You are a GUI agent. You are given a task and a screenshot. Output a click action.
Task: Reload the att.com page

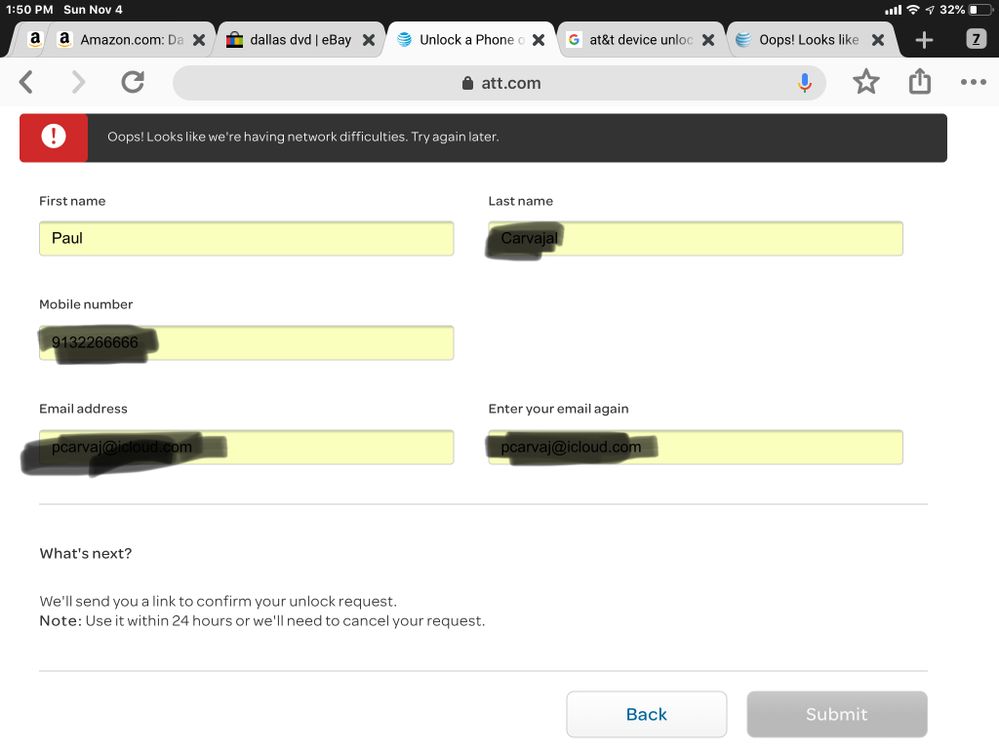pyautogui.click(x=132, y=83)
